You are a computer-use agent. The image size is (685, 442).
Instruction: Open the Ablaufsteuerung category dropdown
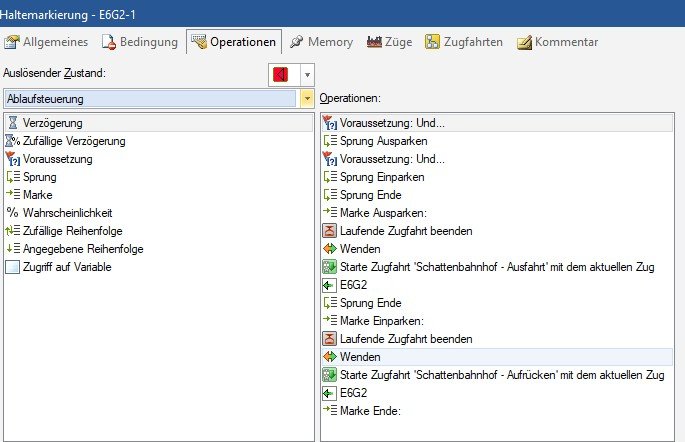pyautogui.click(x=306, y=99)
